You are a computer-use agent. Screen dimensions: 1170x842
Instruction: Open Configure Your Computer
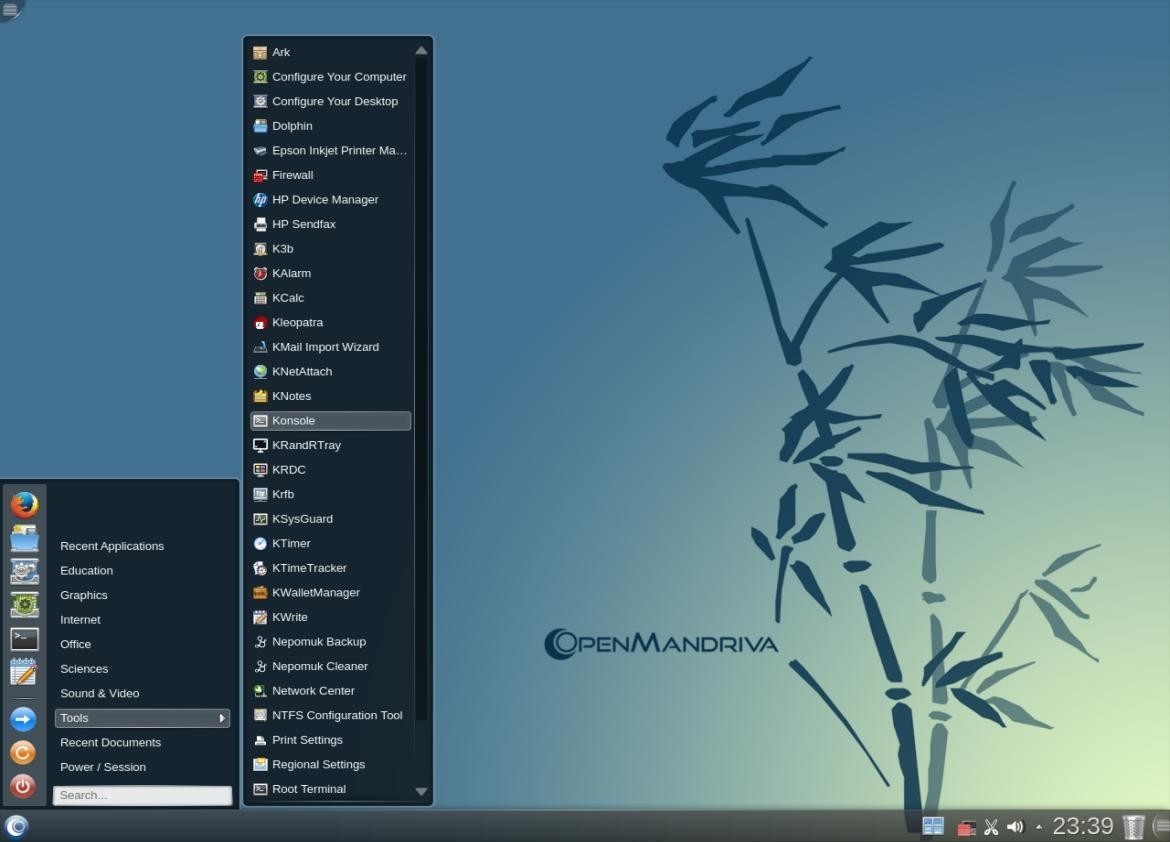point(331,77)
